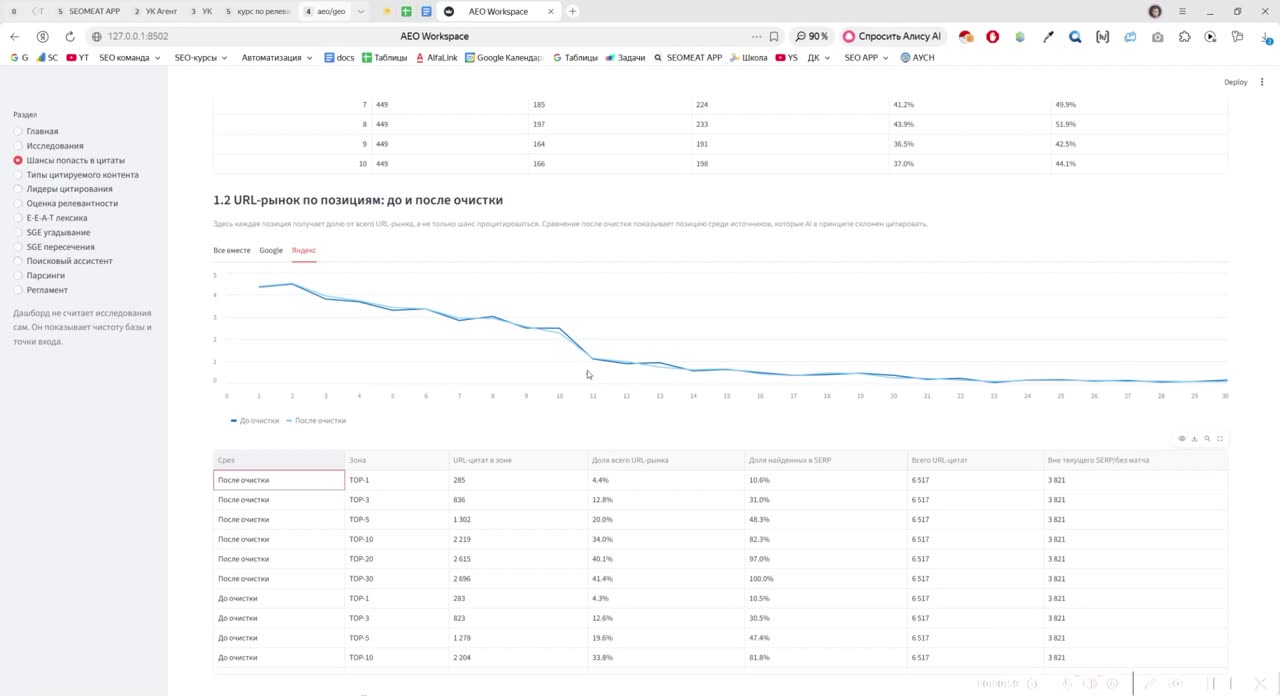Select the Исследования radio option
1280x696 pixels.
pyautogui.click(x=48, y=146)
